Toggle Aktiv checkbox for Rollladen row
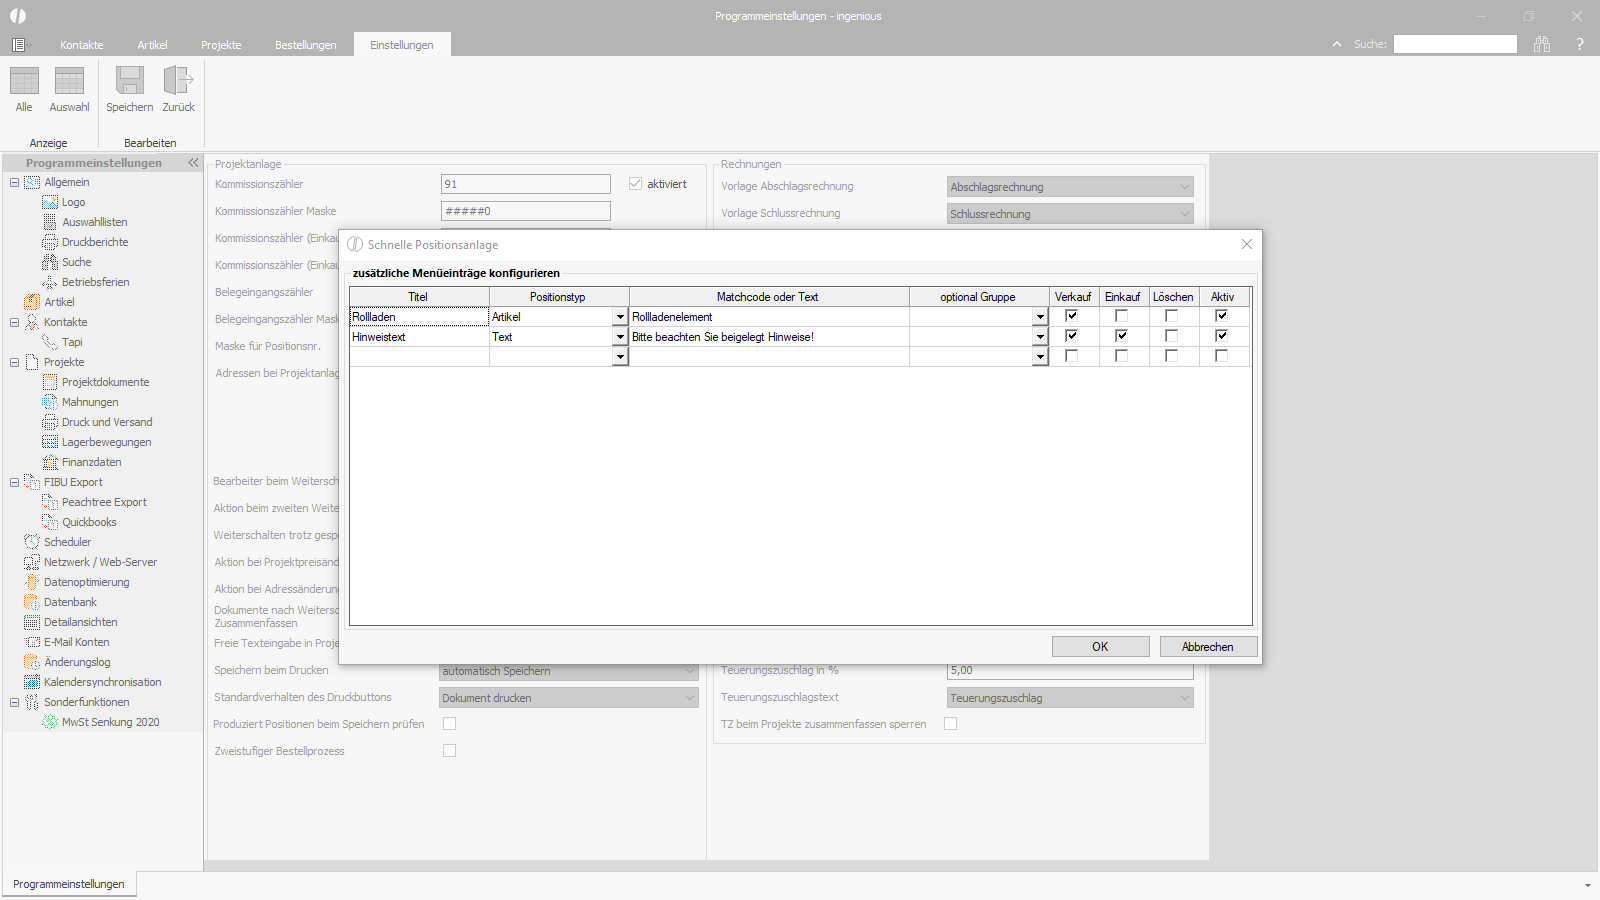 point(1222,316)
